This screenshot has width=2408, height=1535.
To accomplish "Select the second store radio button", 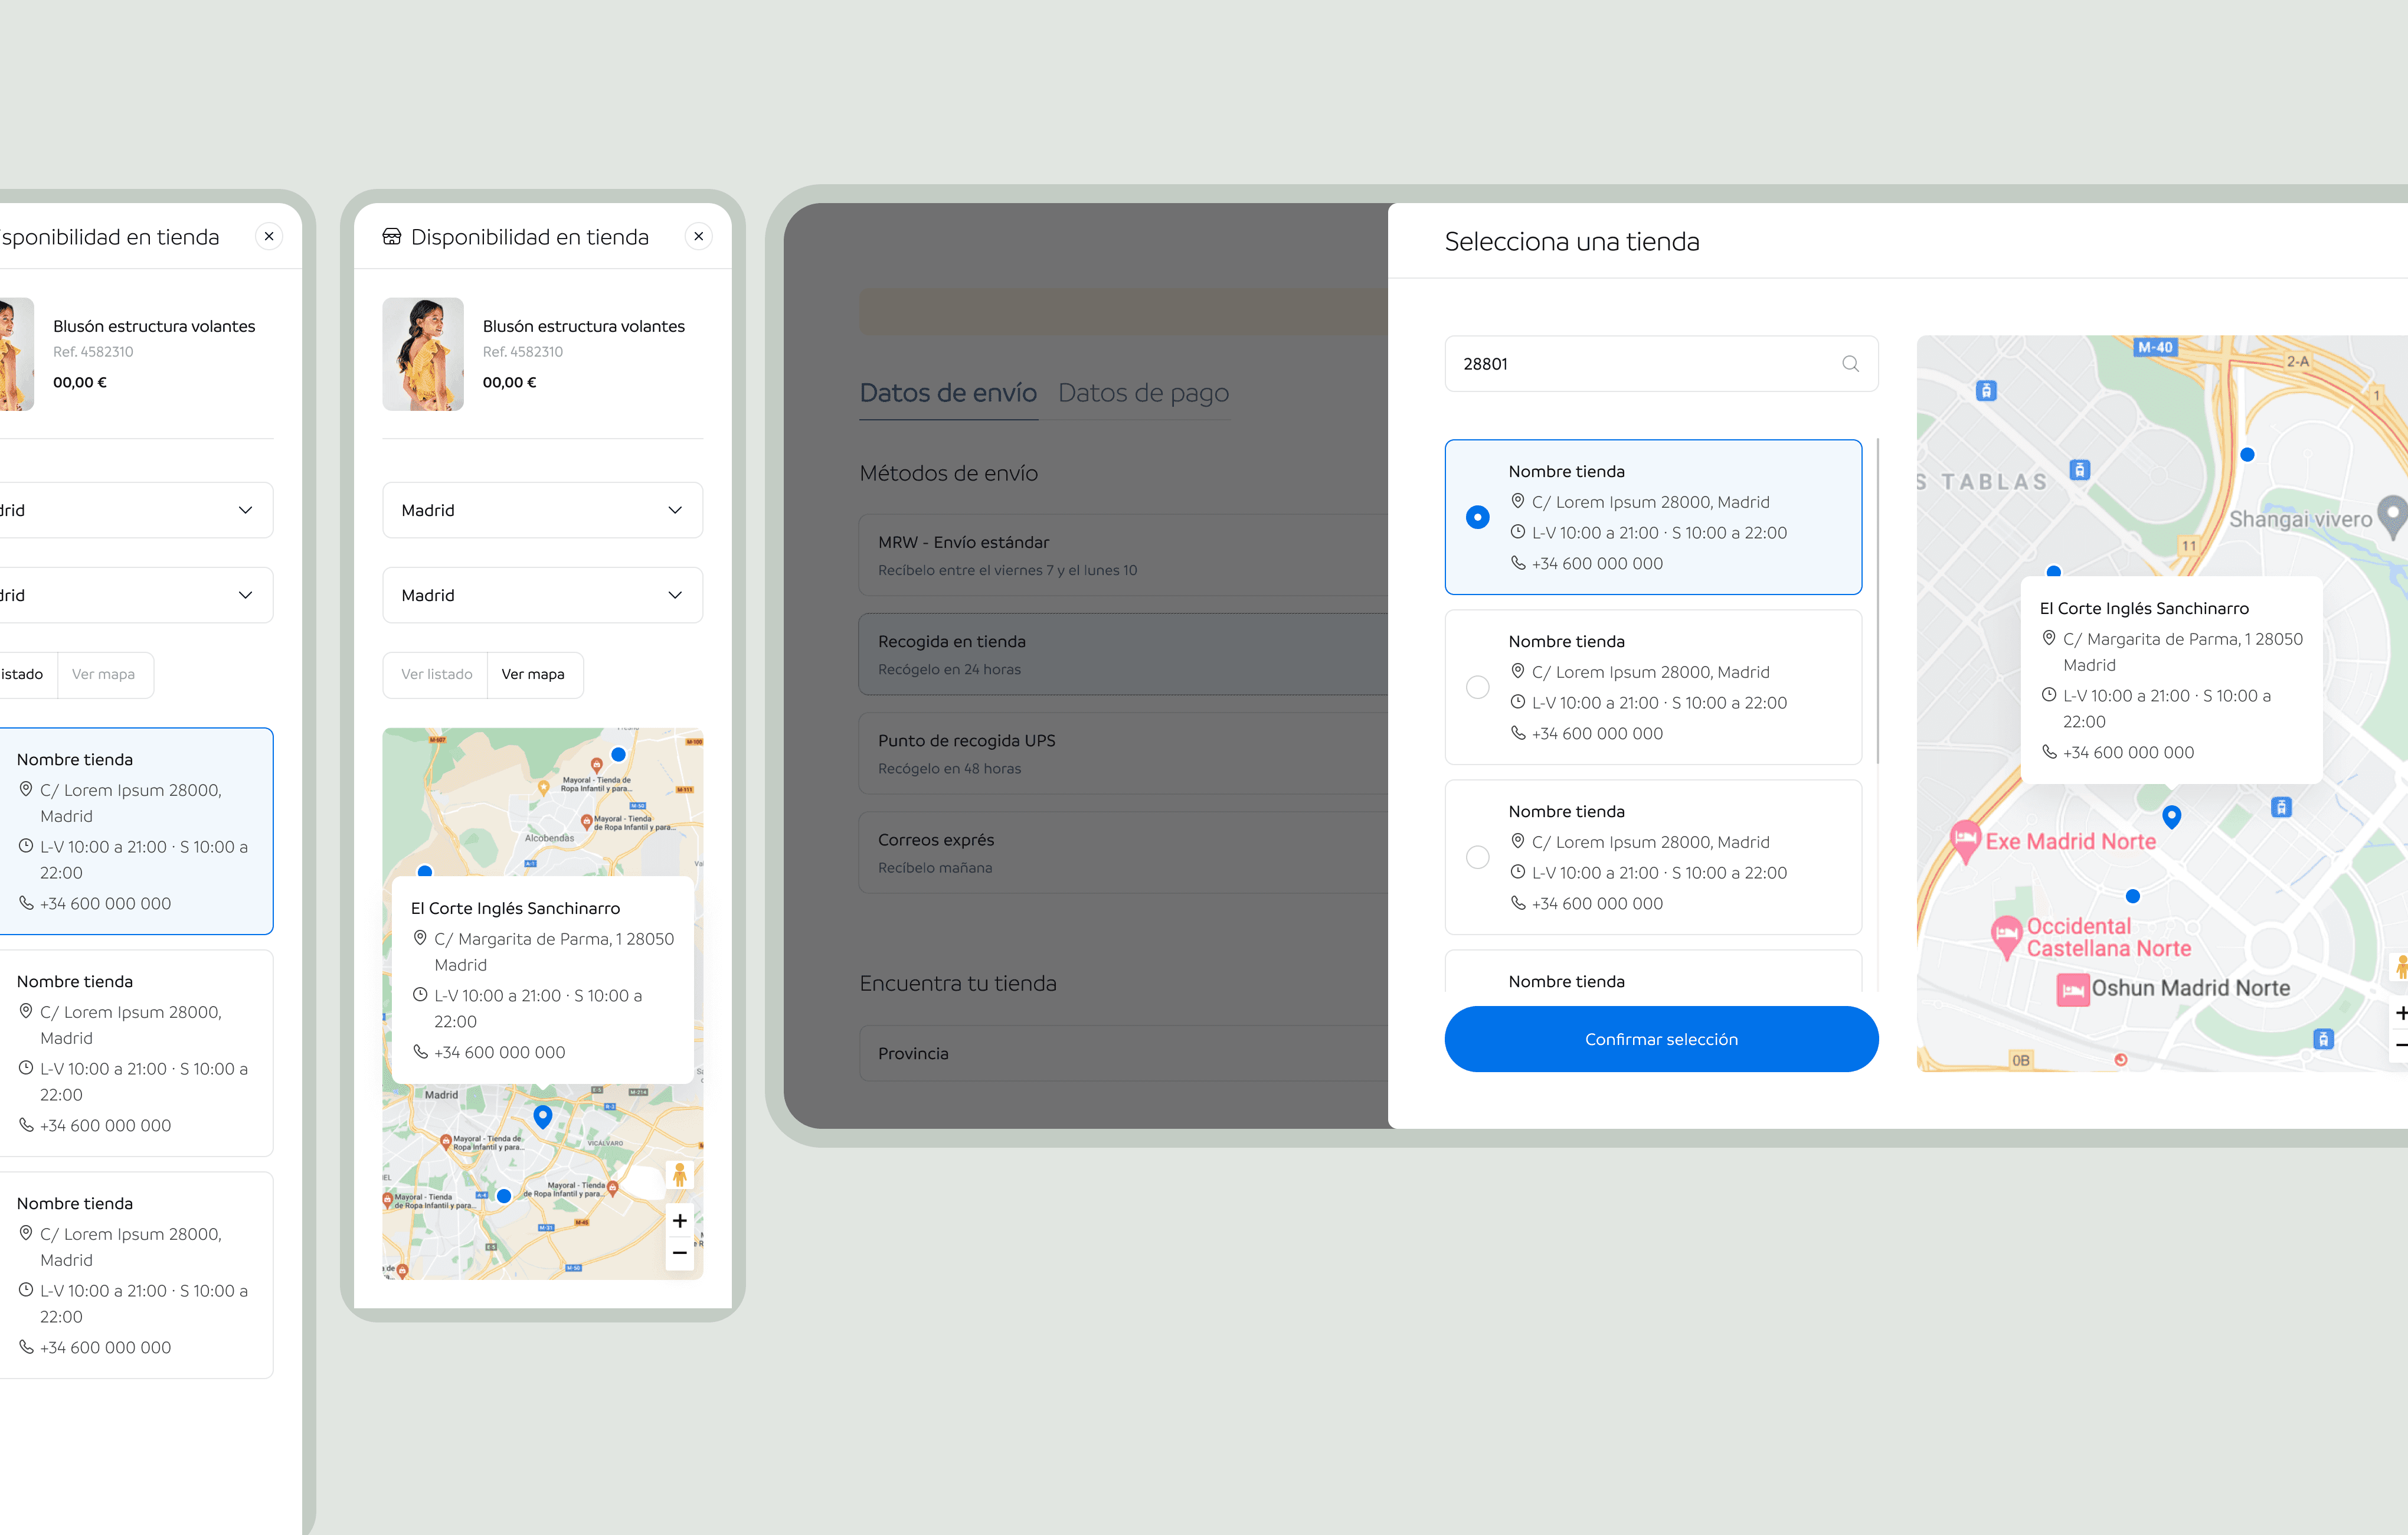I will coord(1477,687).
